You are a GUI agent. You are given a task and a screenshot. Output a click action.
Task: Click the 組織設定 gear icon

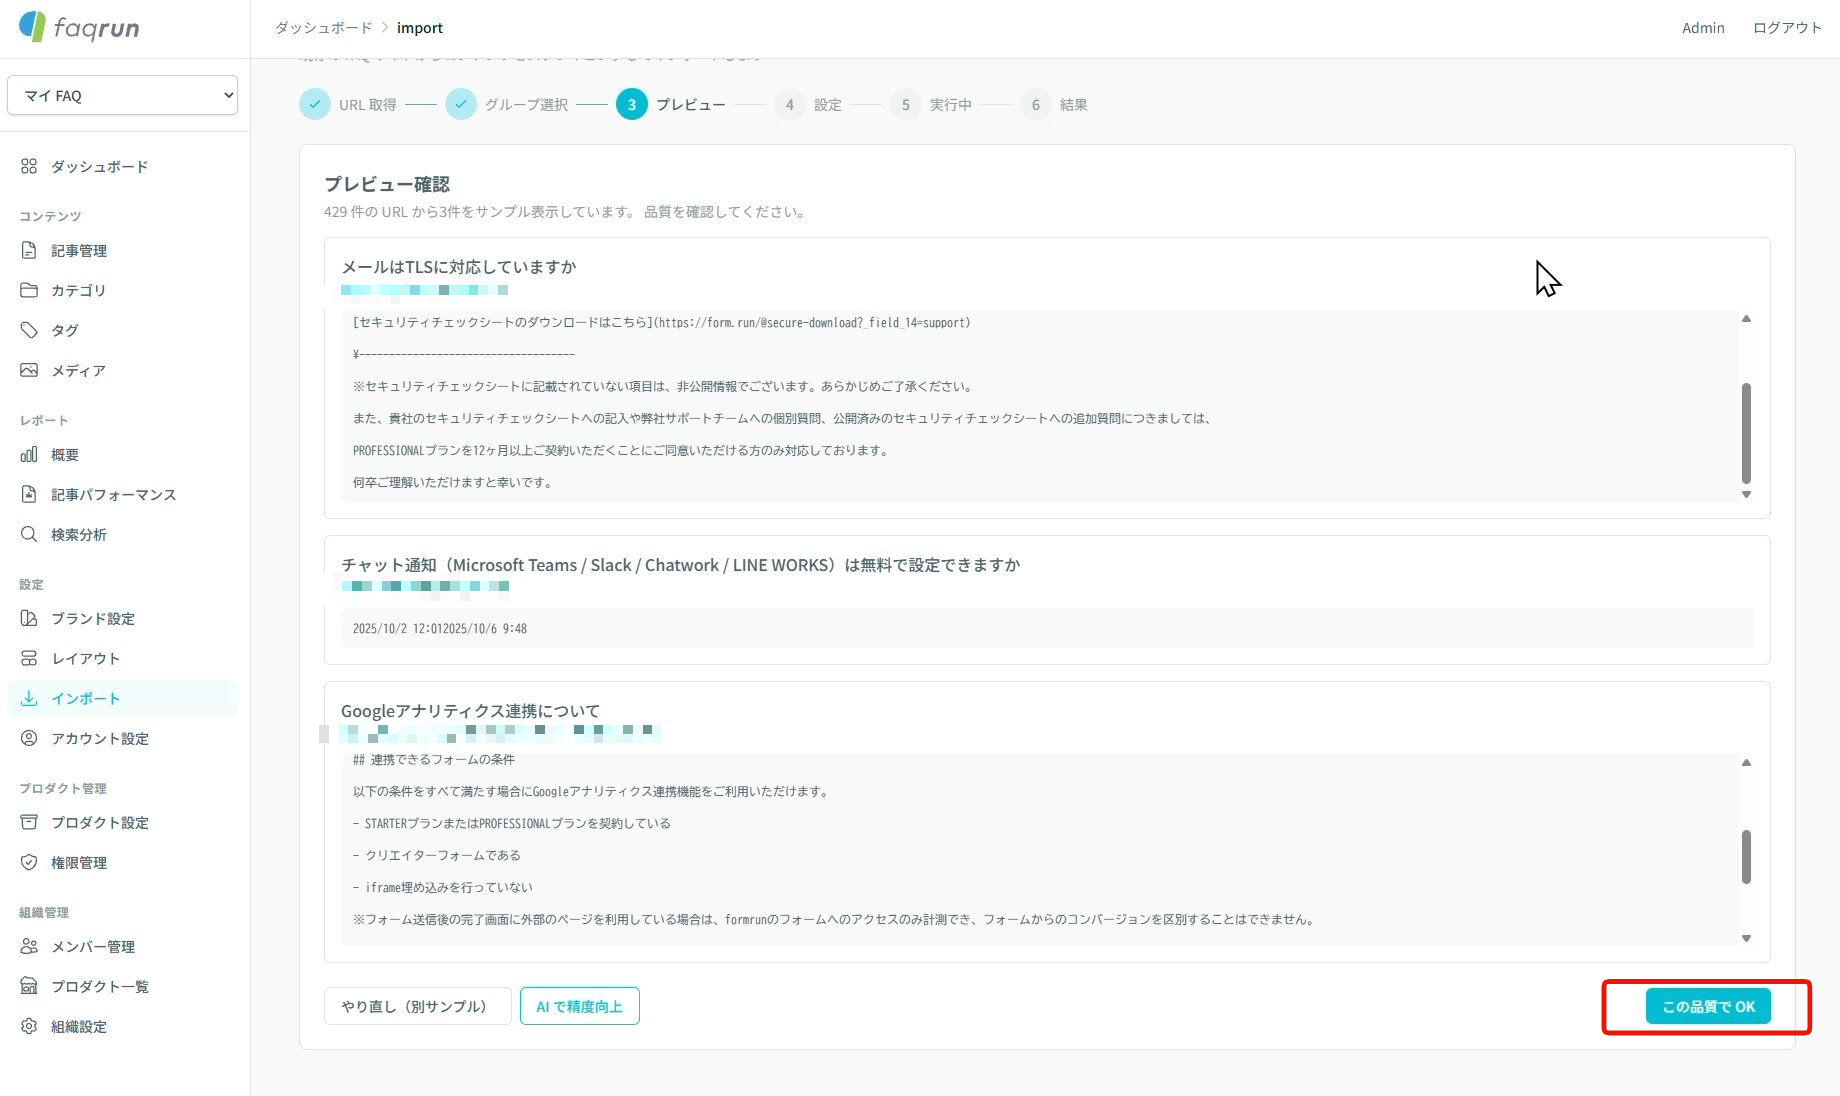(x=29, y=1027)
